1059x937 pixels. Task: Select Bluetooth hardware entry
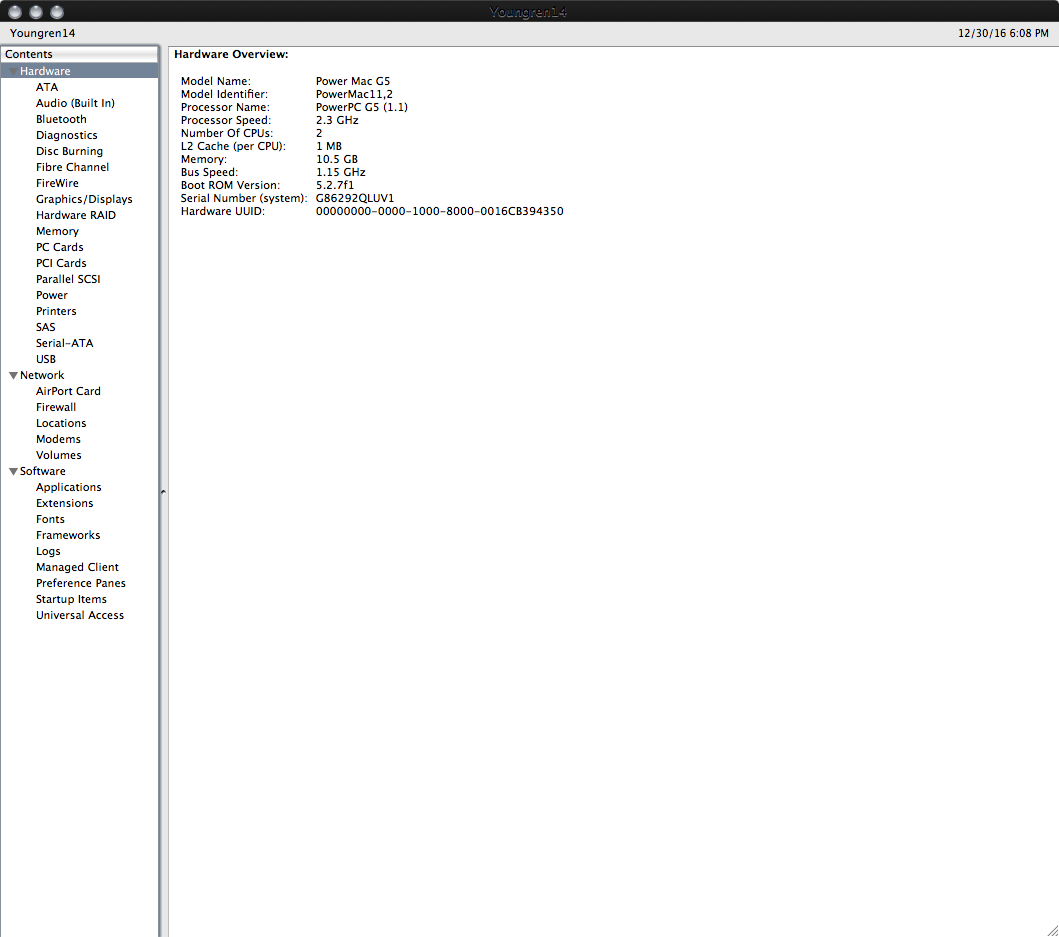[61, 119]
